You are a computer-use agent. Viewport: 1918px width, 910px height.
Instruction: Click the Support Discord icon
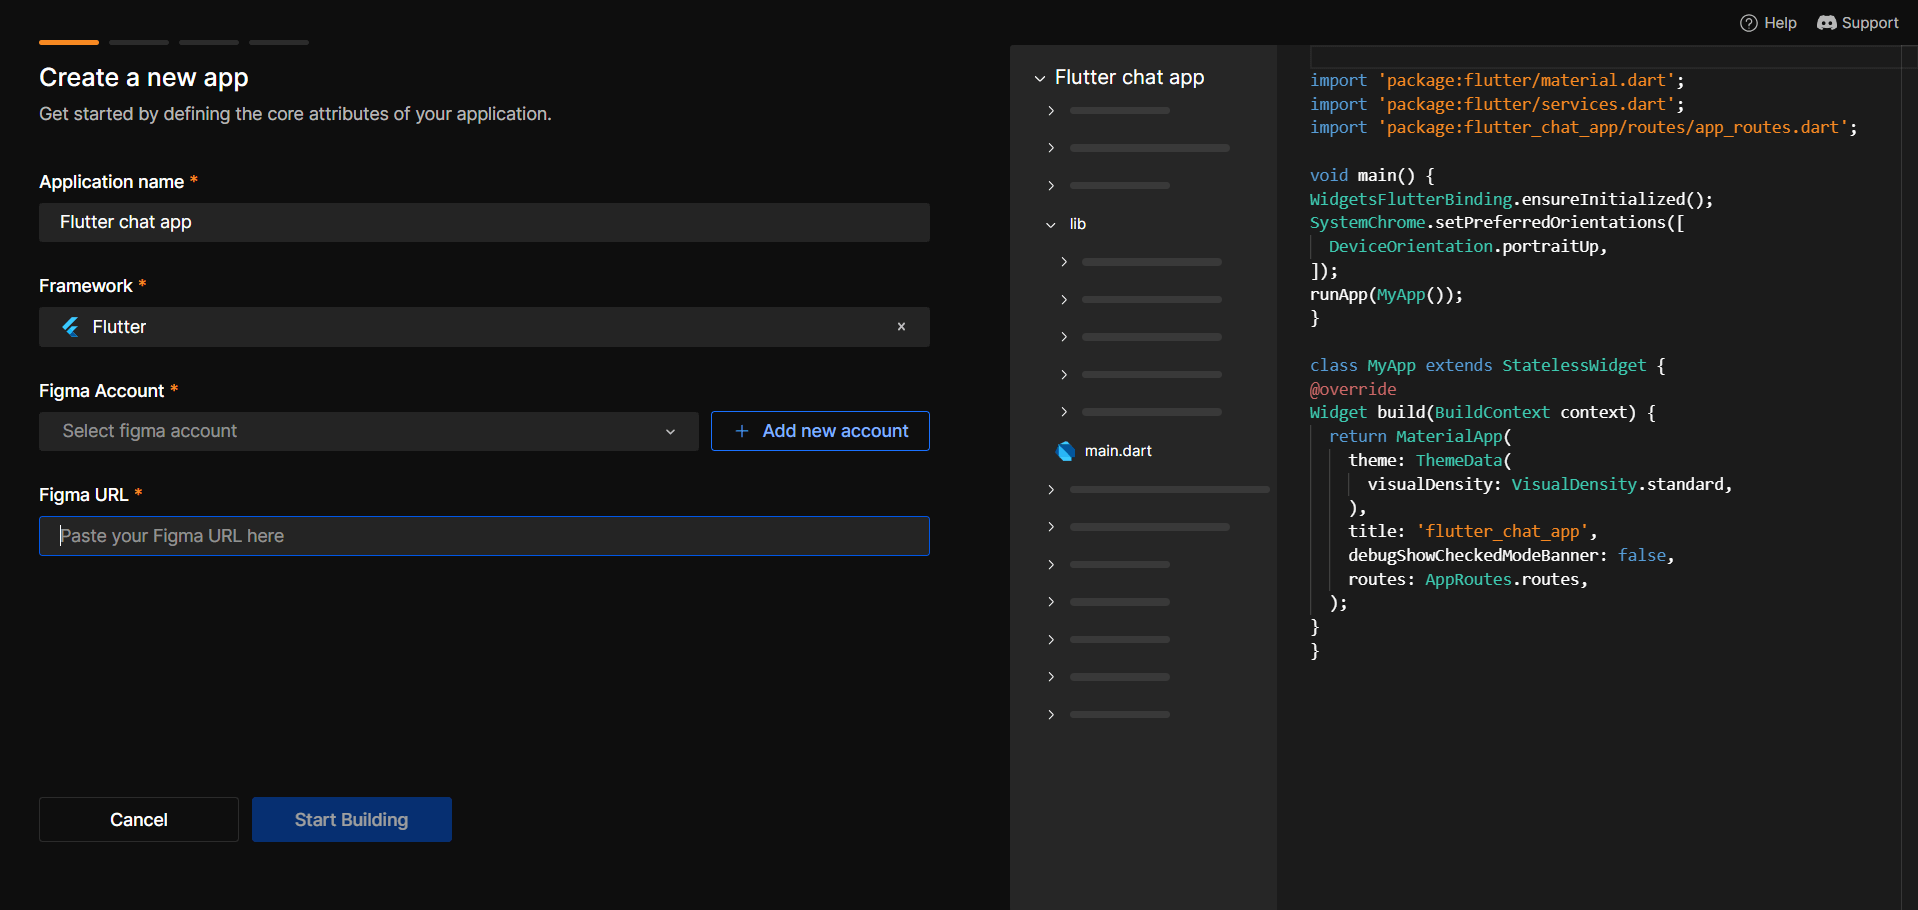1826,23
